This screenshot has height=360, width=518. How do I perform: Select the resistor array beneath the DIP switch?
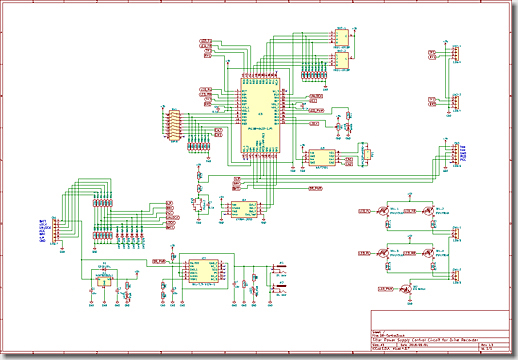point(199,146)
